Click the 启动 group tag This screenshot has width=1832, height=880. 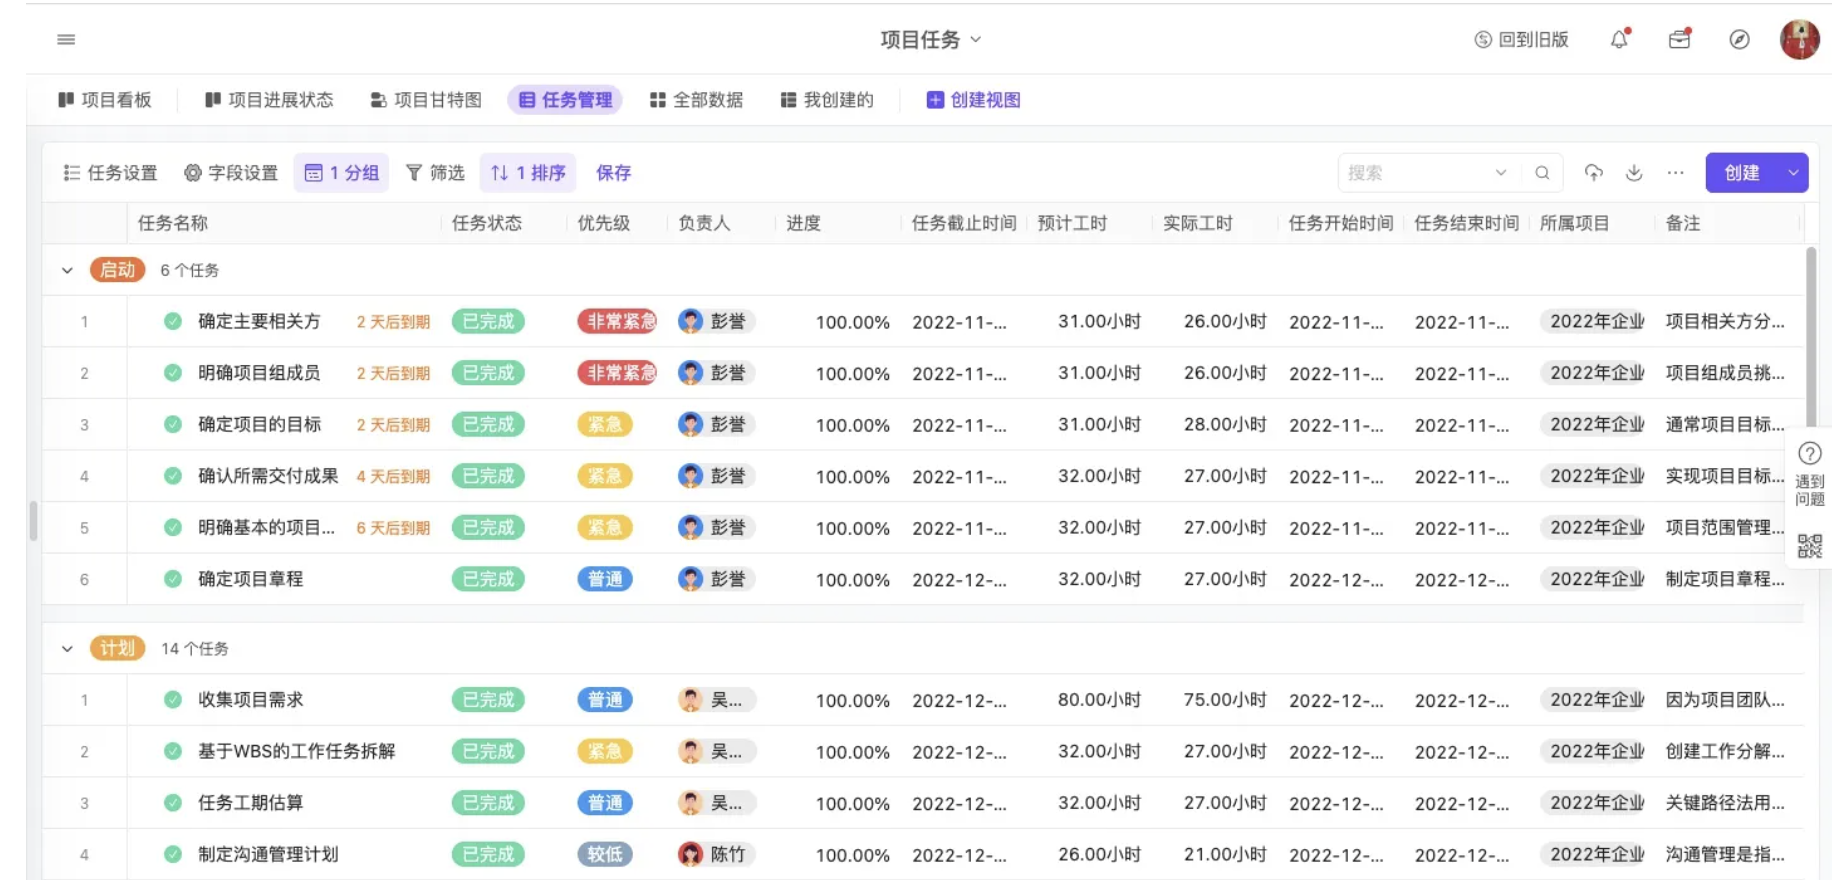click(x=118, y=270)
